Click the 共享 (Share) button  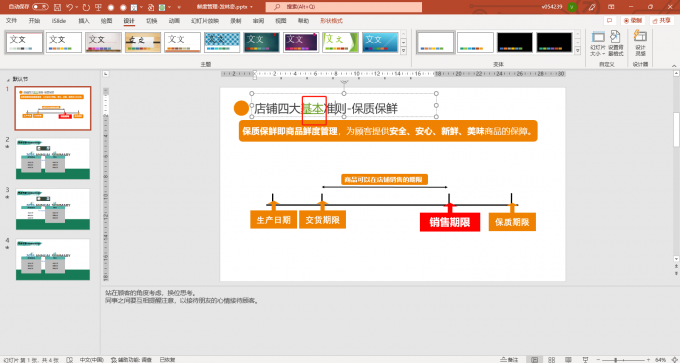click(x=661, y=20)
